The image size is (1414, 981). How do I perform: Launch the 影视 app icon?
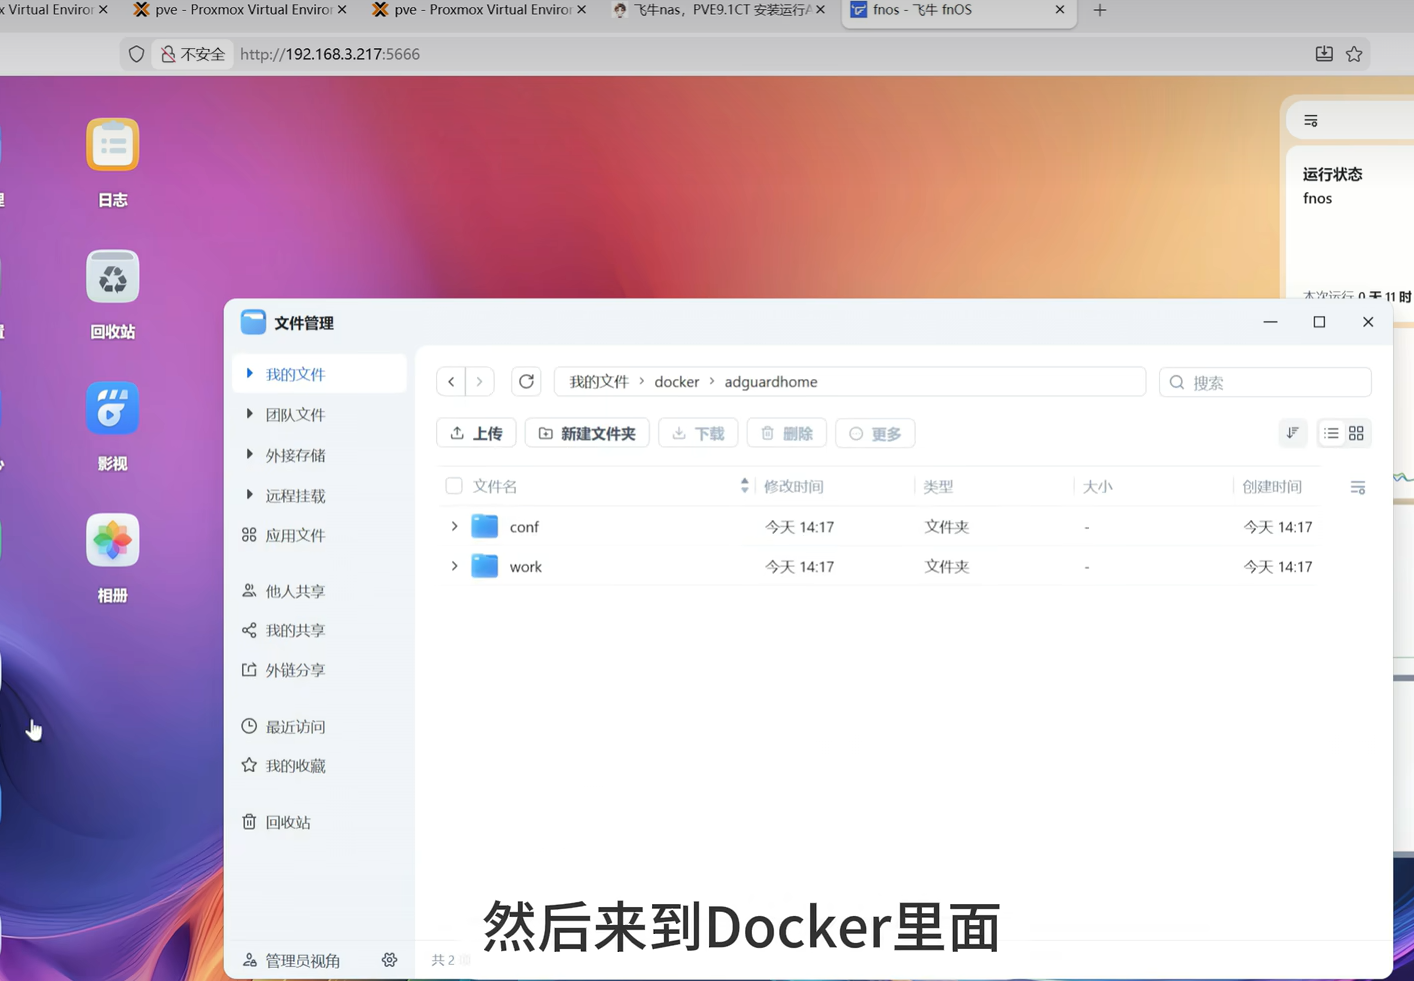tap(112, 409)
